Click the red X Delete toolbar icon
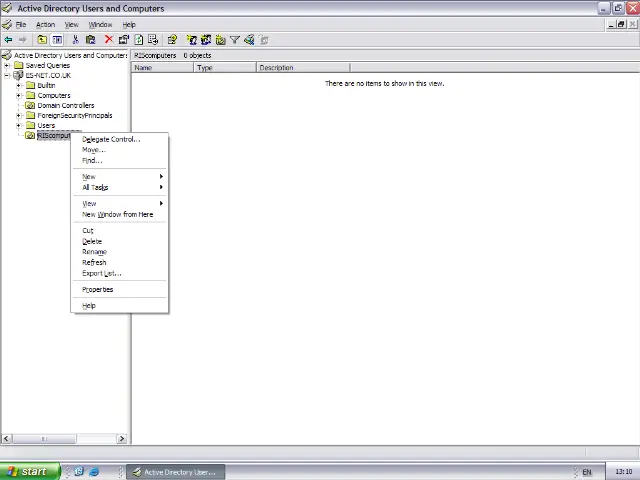Viewport: 640px width, 480px height. coord(108,40)
